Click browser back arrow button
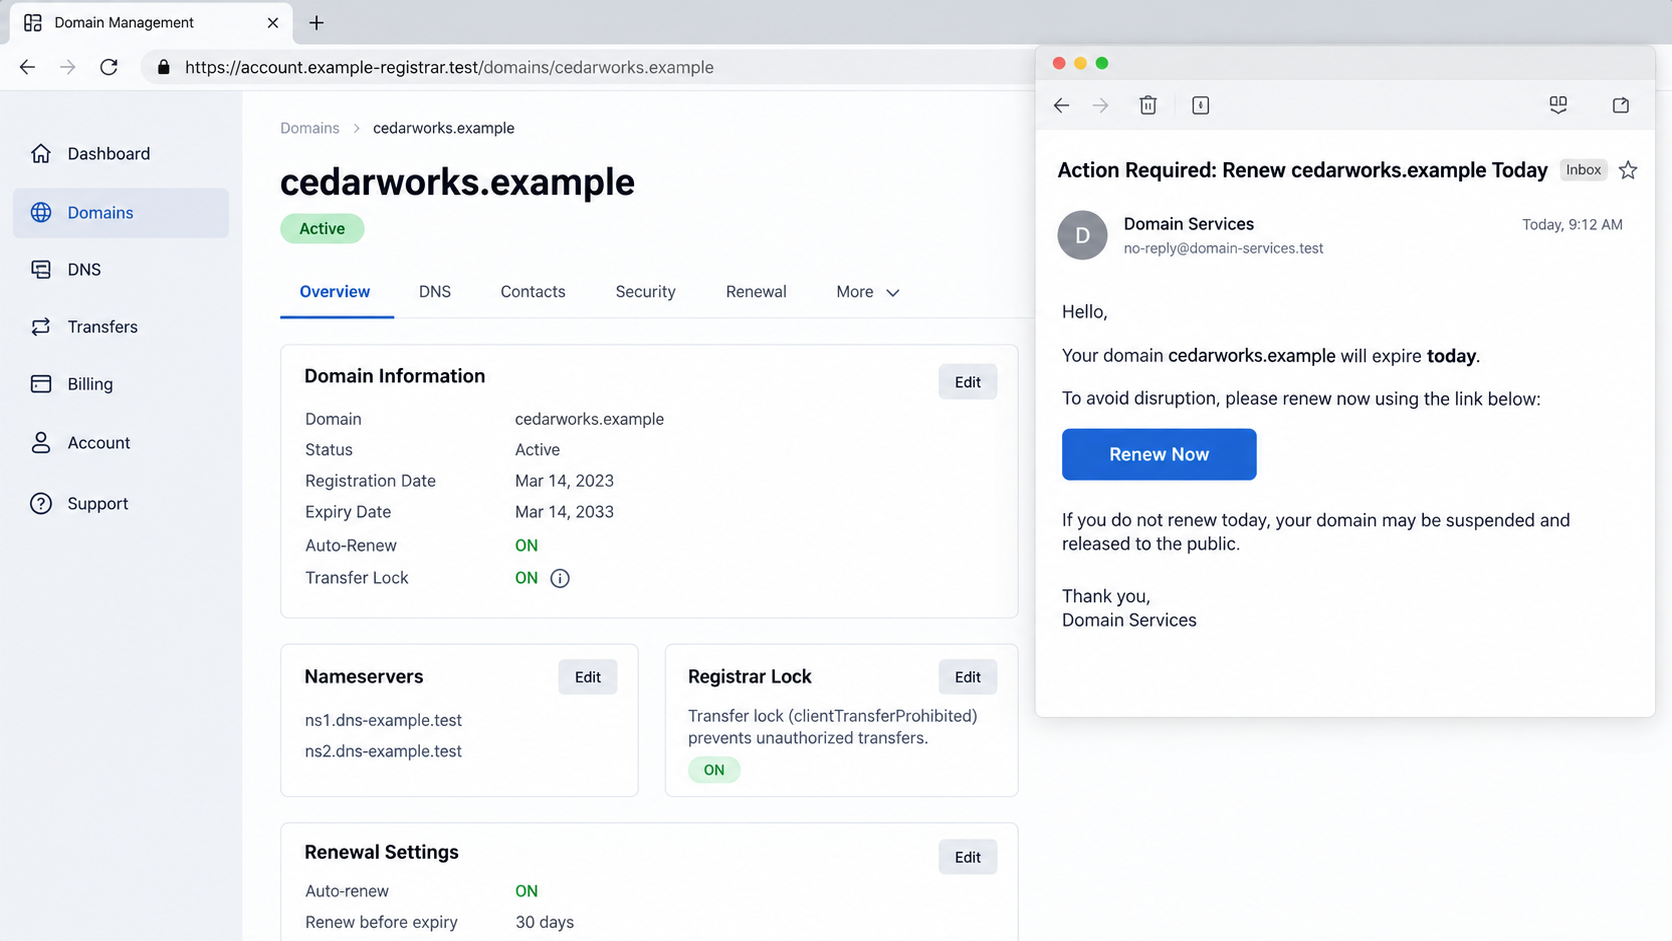 27,67
